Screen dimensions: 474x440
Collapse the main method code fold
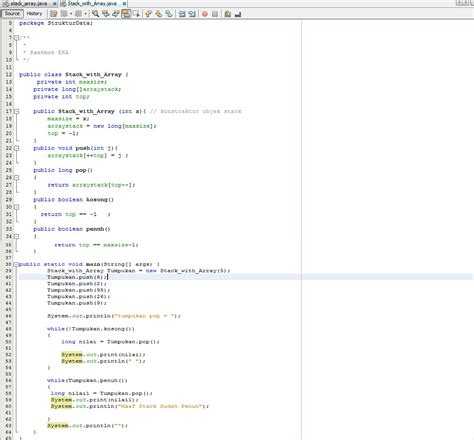click(16, 264)
